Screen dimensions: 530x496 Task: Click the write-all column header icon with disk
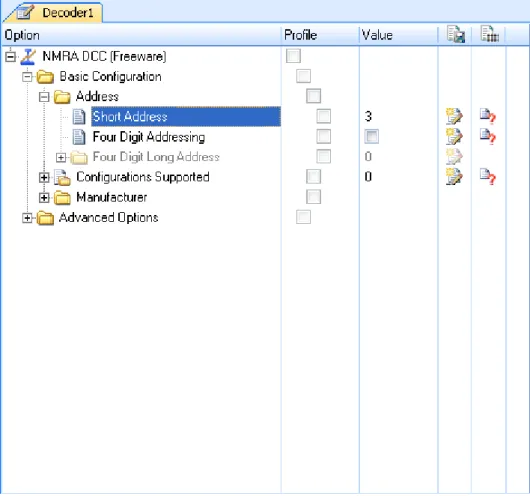[x=456, y=34]
